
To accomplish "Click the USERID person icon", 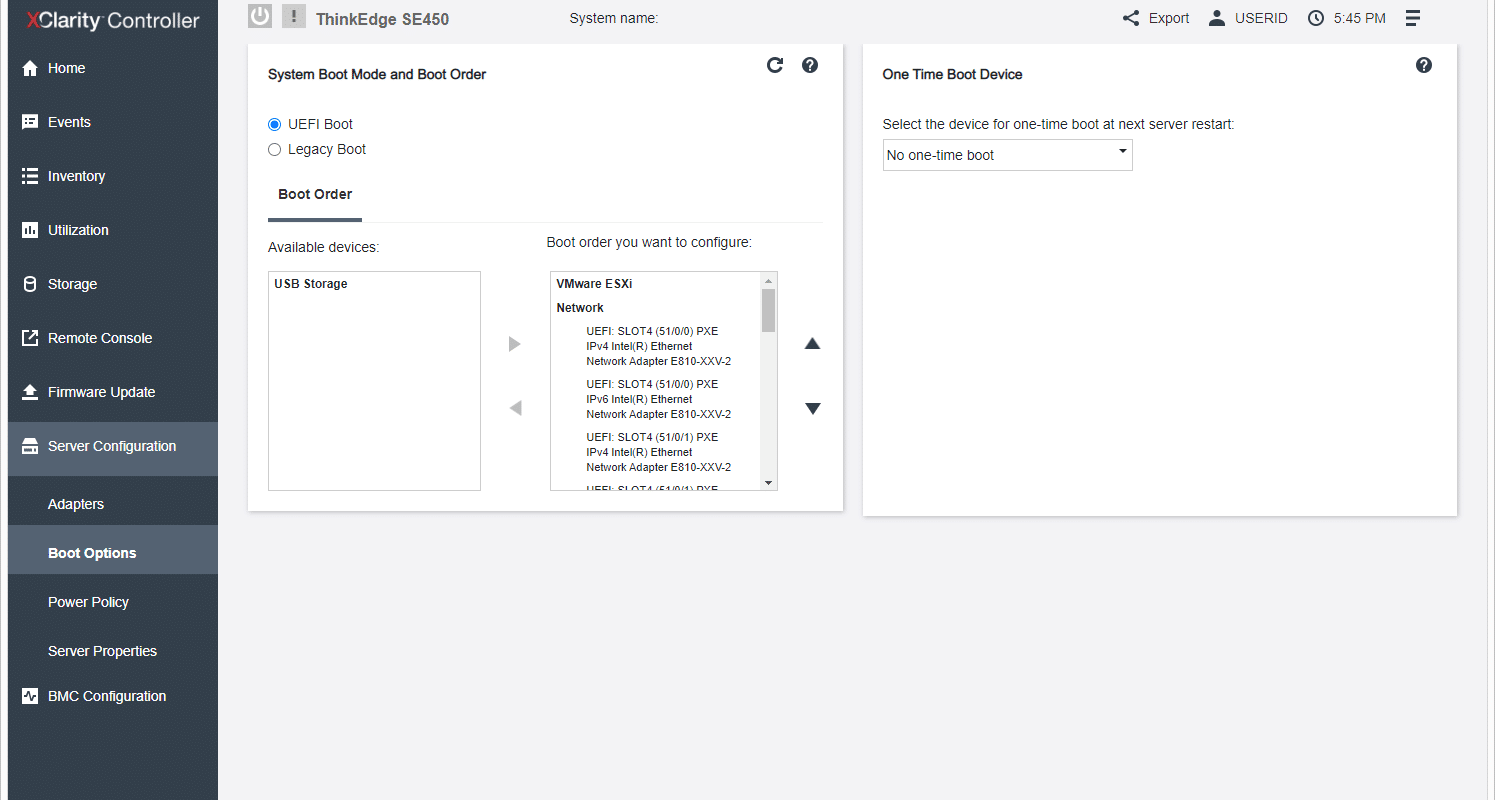I will 1217,18.
